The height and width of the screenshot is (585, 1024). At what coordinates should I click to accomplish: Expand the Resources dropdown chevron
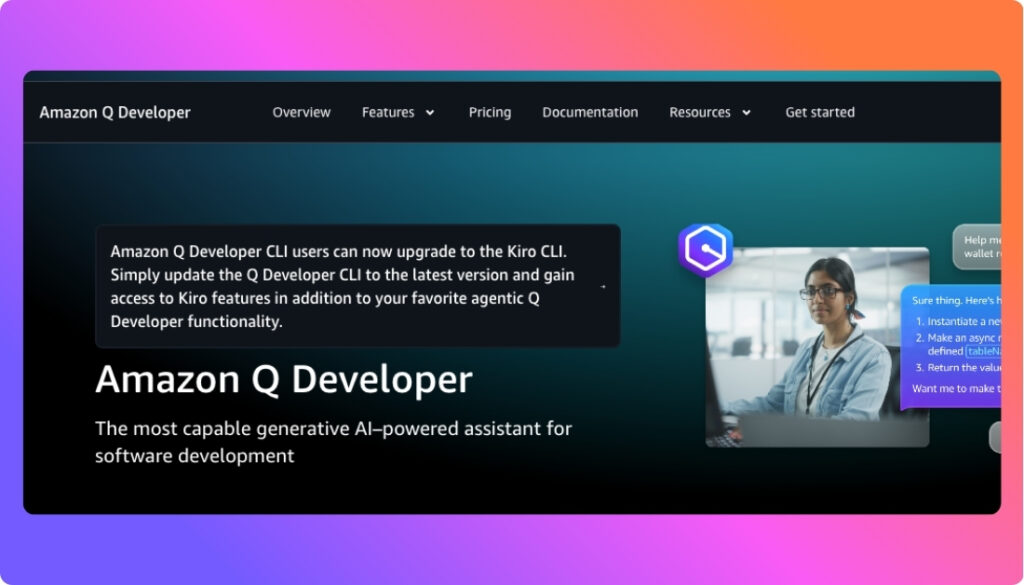(747, 112)
